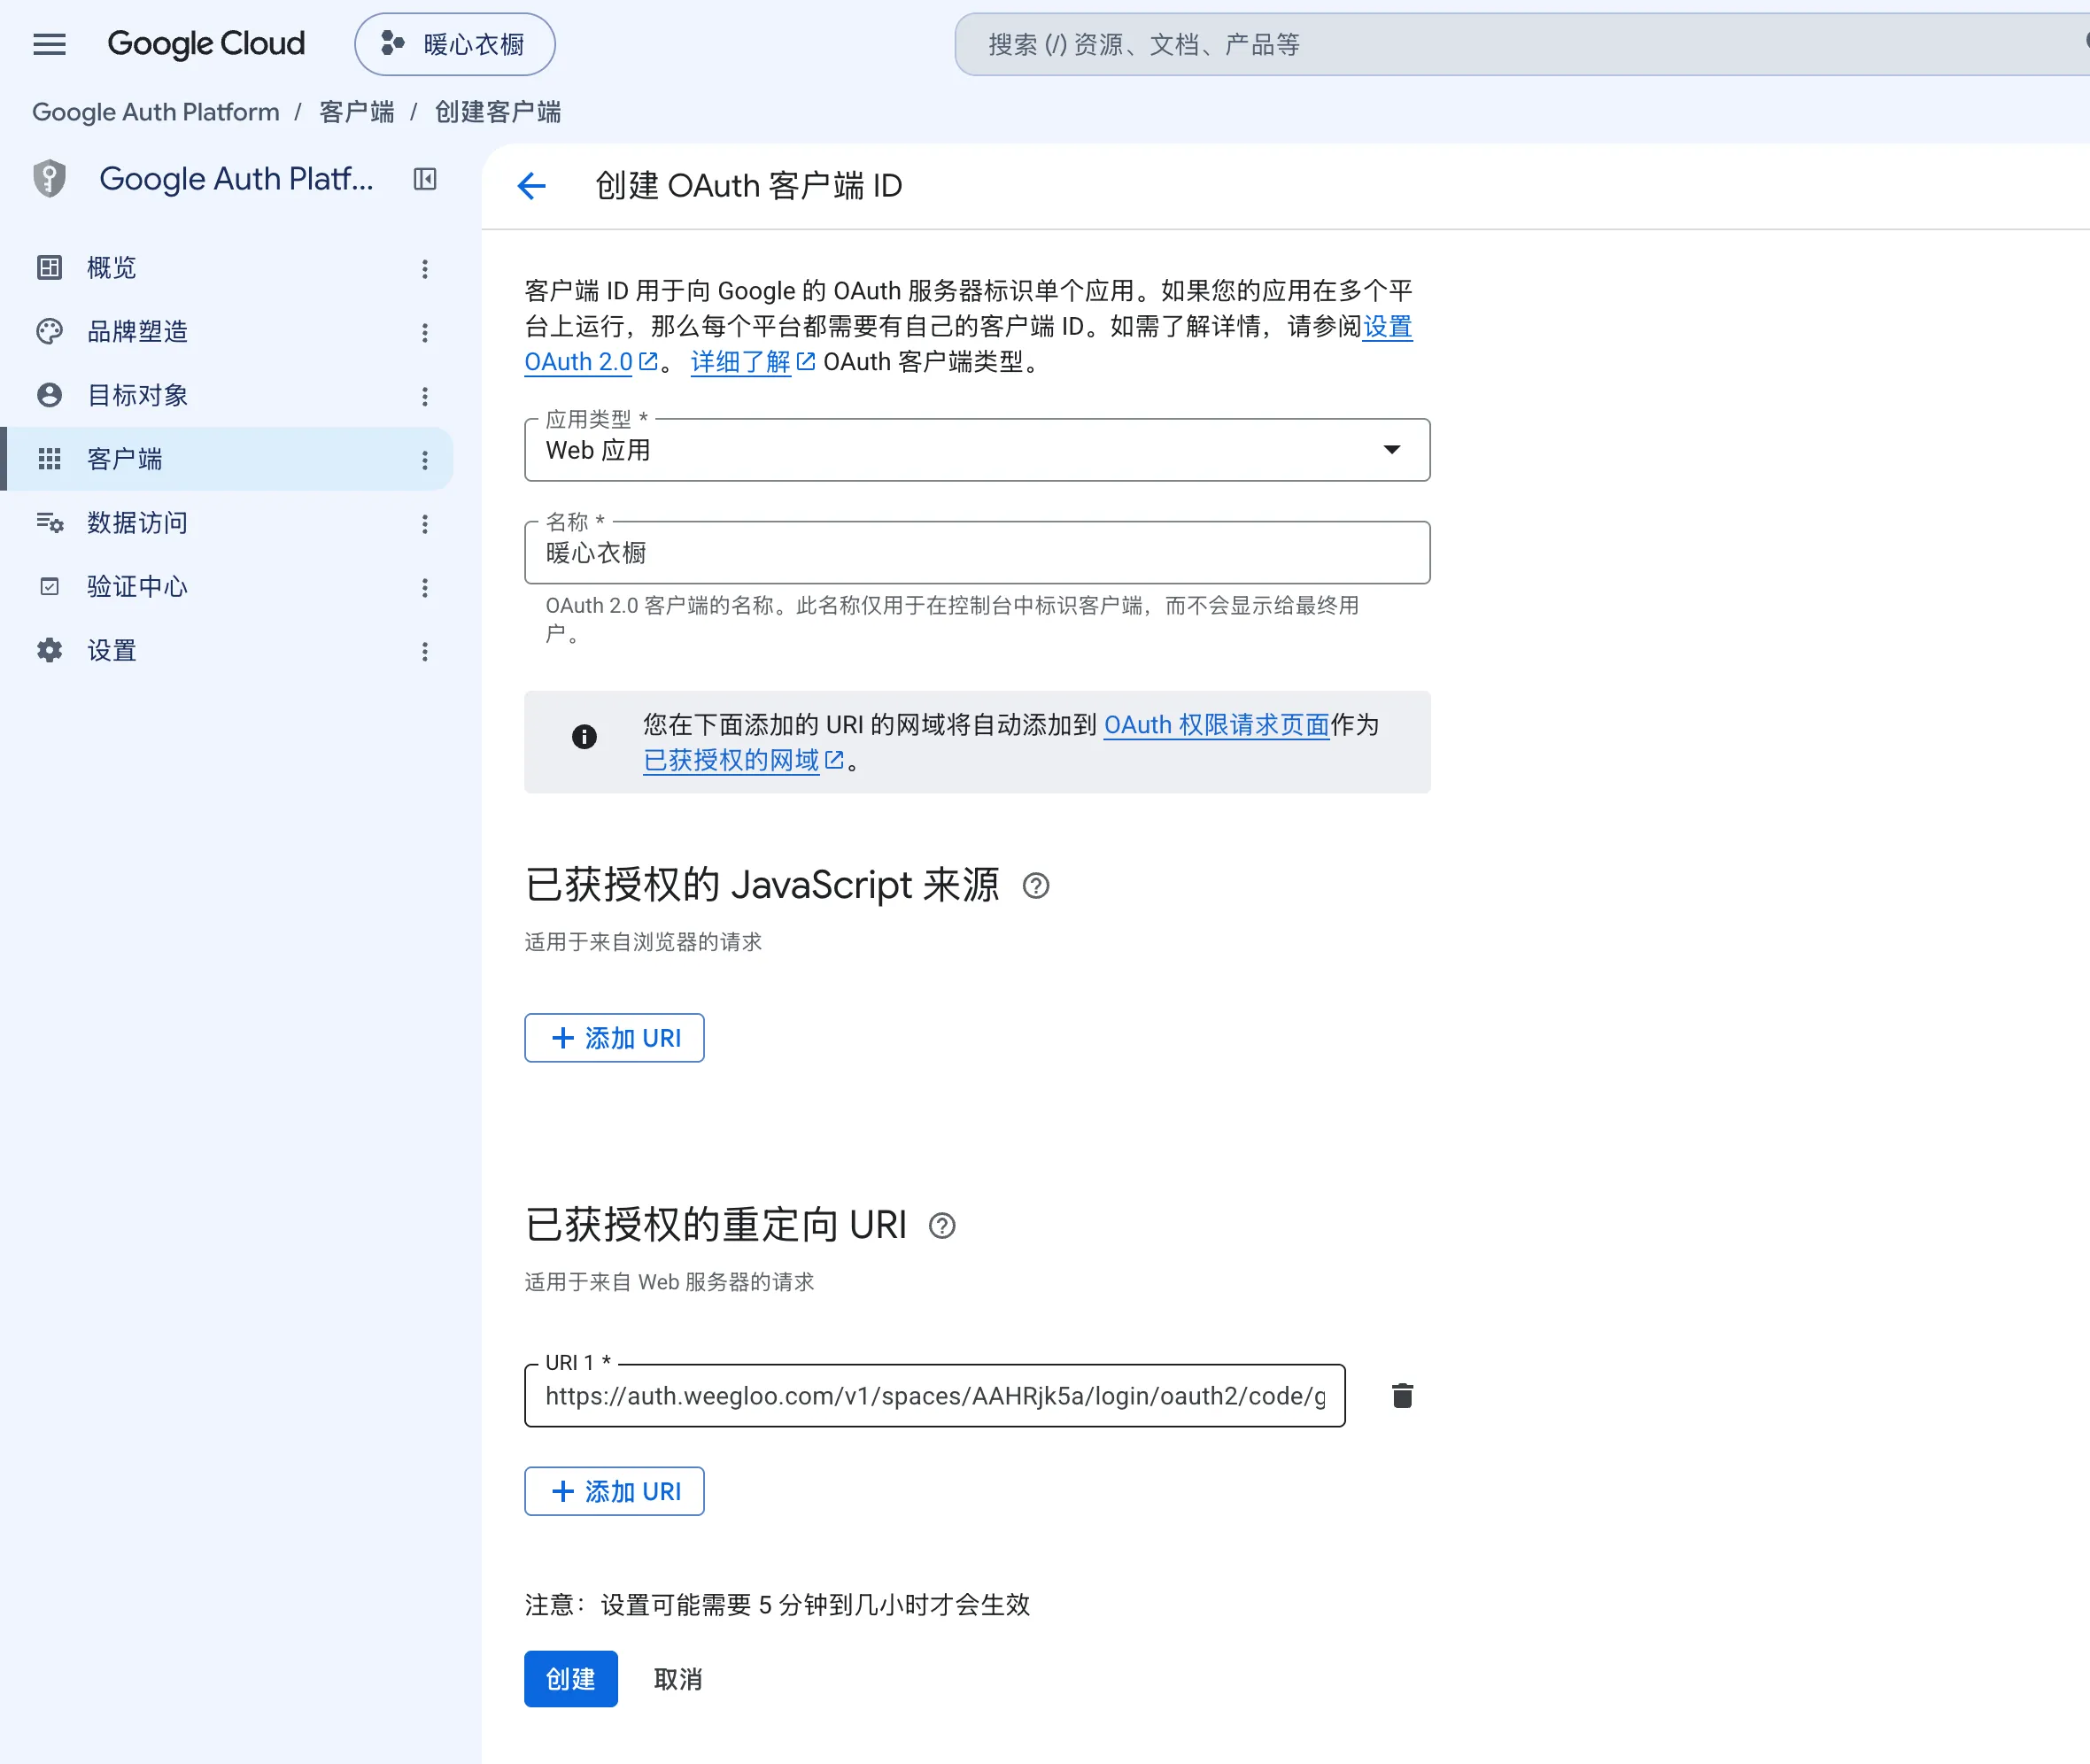Go back with the blue arrow
Image resolution: width=2090 pixels, height=1764 pixels.
coord(532,186)
